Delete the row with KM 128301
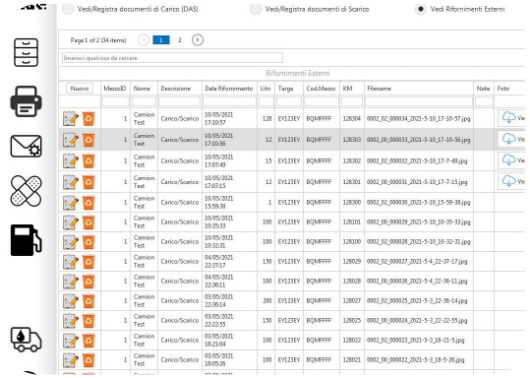Image resolution: width=530 pixels, height=378 pixels. pos(89,182)
